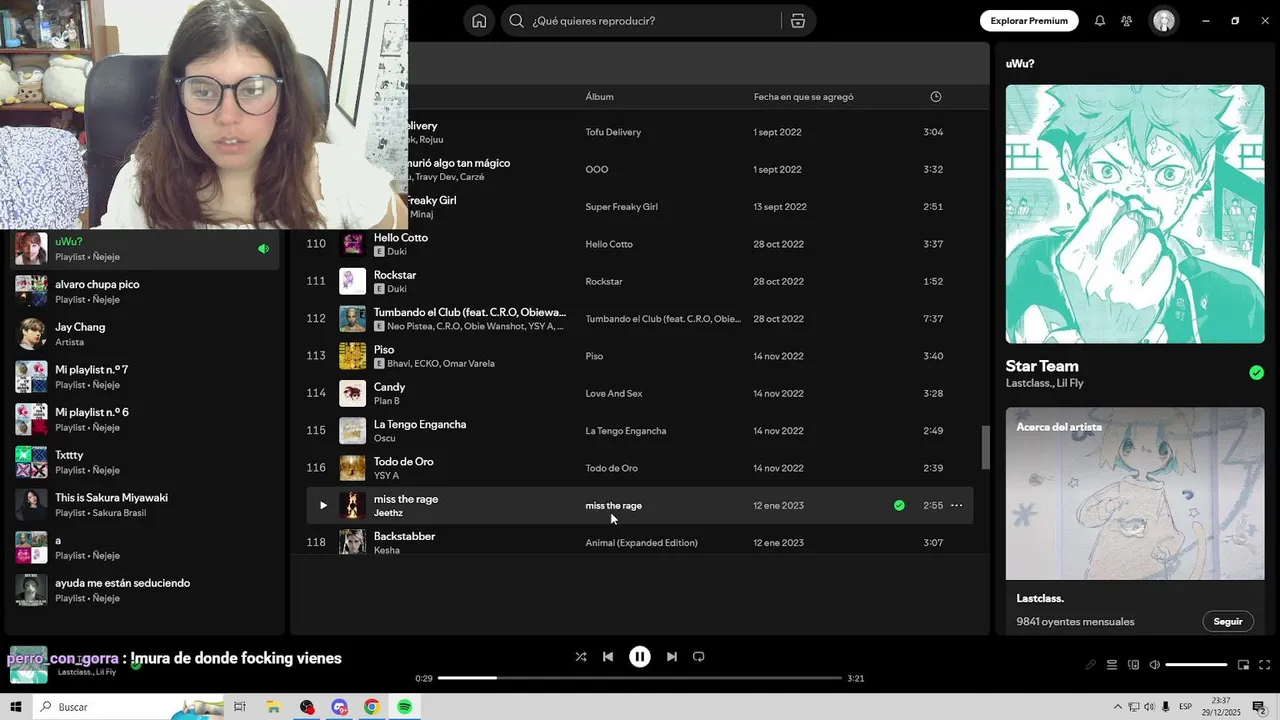
Task: Open the Jay Chang artist entry
Action: pyautogui.click(x=145, y=334)
